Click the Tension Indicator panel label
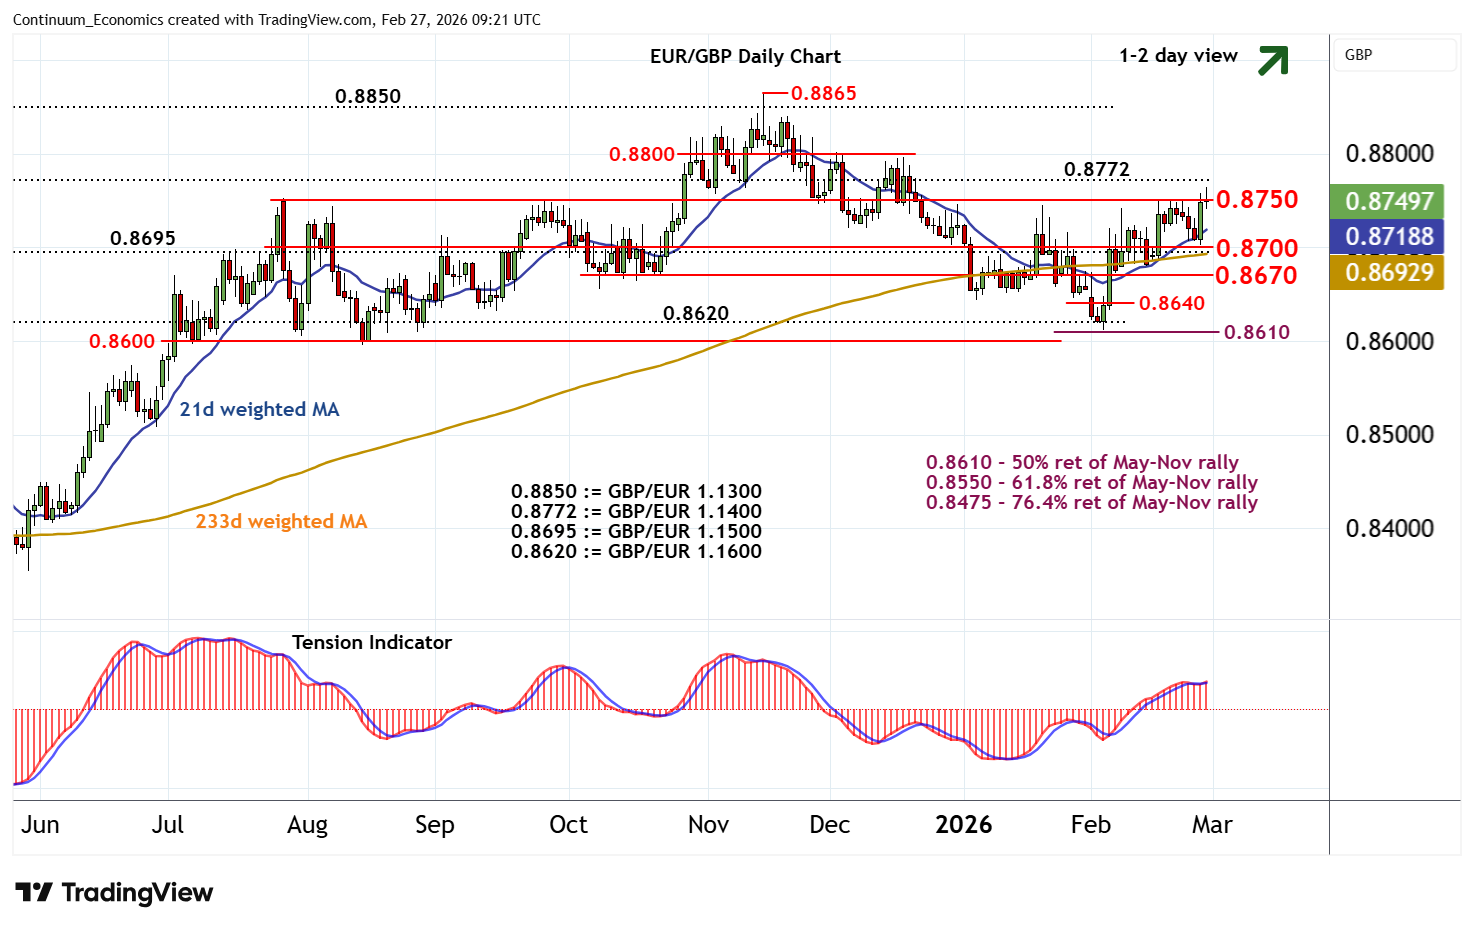Viewport: 1474px width, 930px height. [371, 643]
